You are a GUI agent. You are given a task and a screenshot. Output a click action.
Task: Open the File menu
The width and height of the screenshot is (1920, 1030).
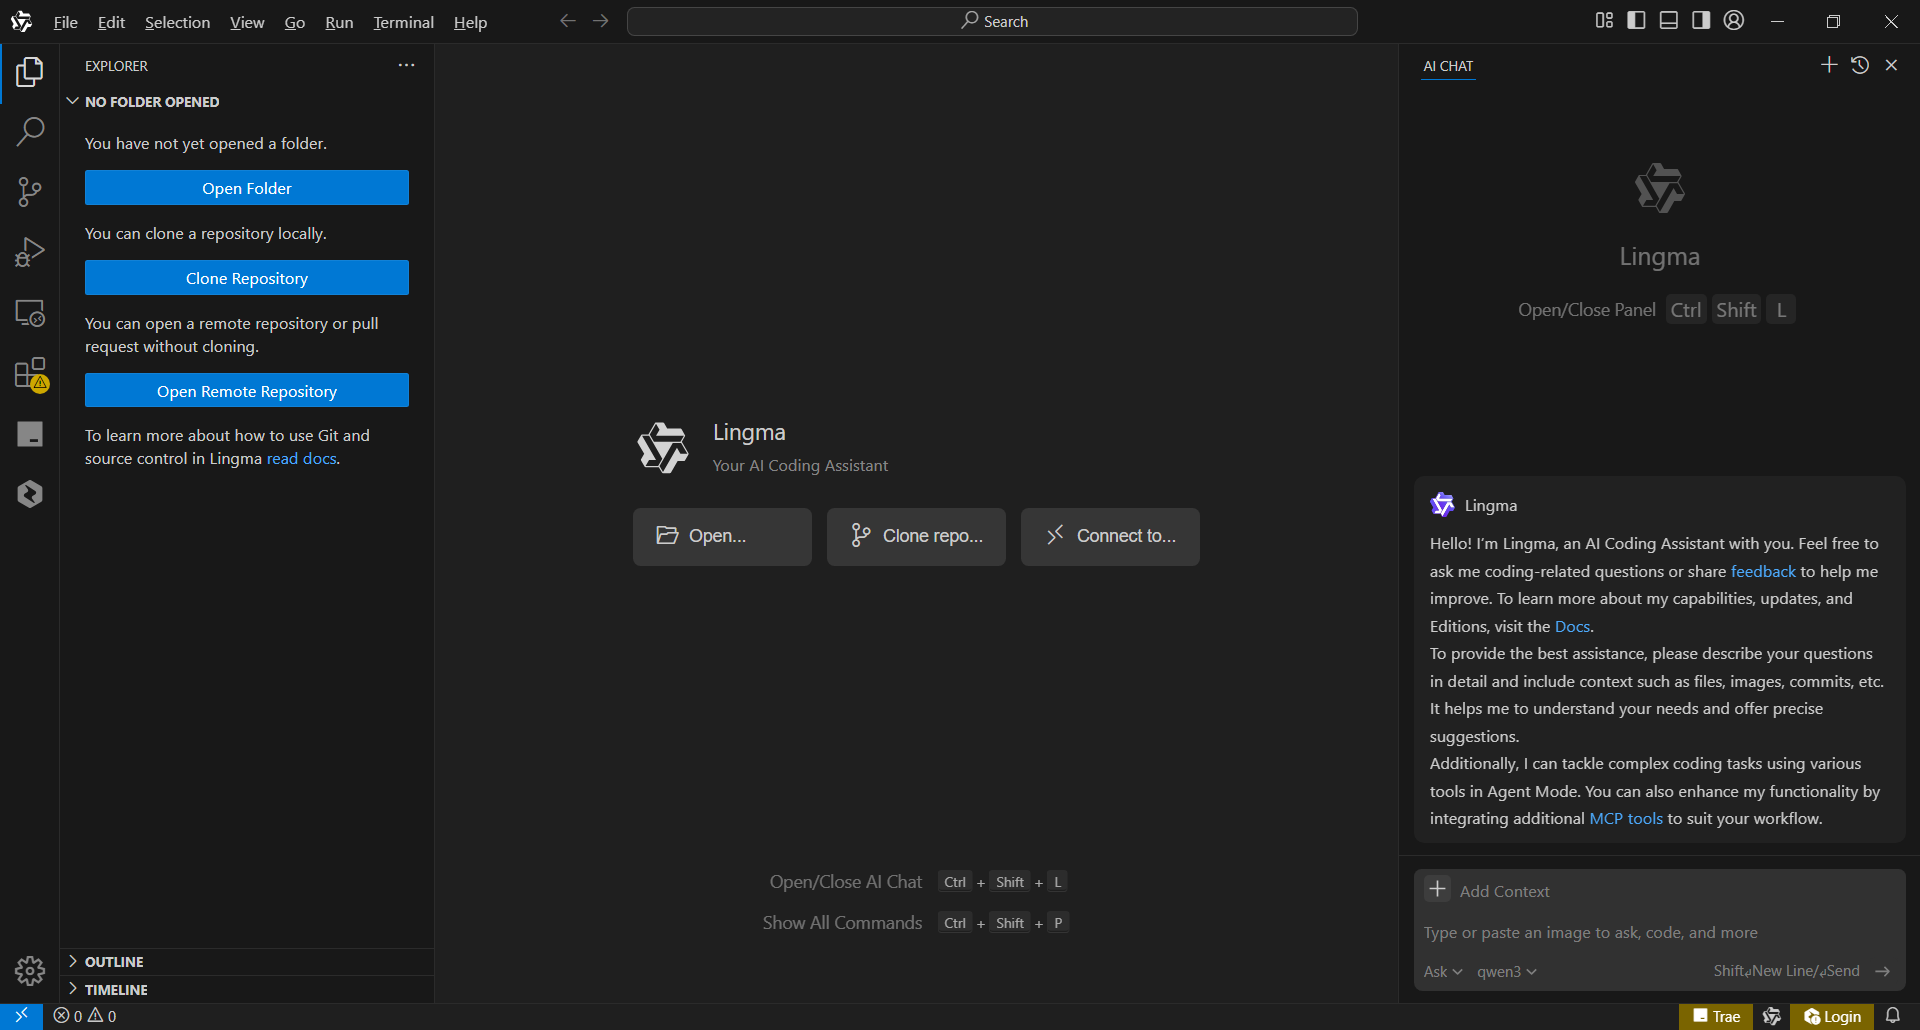pyautogui.click(x=66, y=22)
